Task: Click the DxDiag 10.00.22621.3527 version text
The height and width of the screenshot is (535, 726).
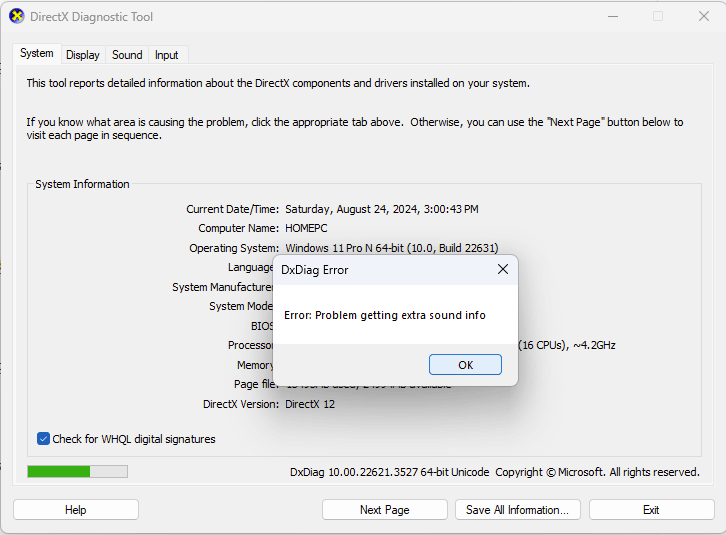Action: pyautogui.click(x=389, y=472)
